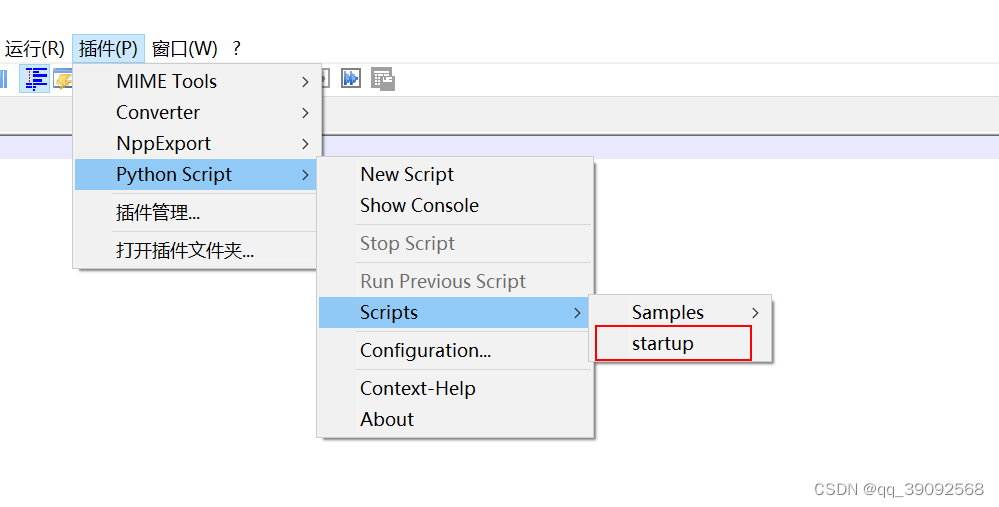
Task: Click the lightning-bolt window toolbar icon
Action: [x=63, y=79]
